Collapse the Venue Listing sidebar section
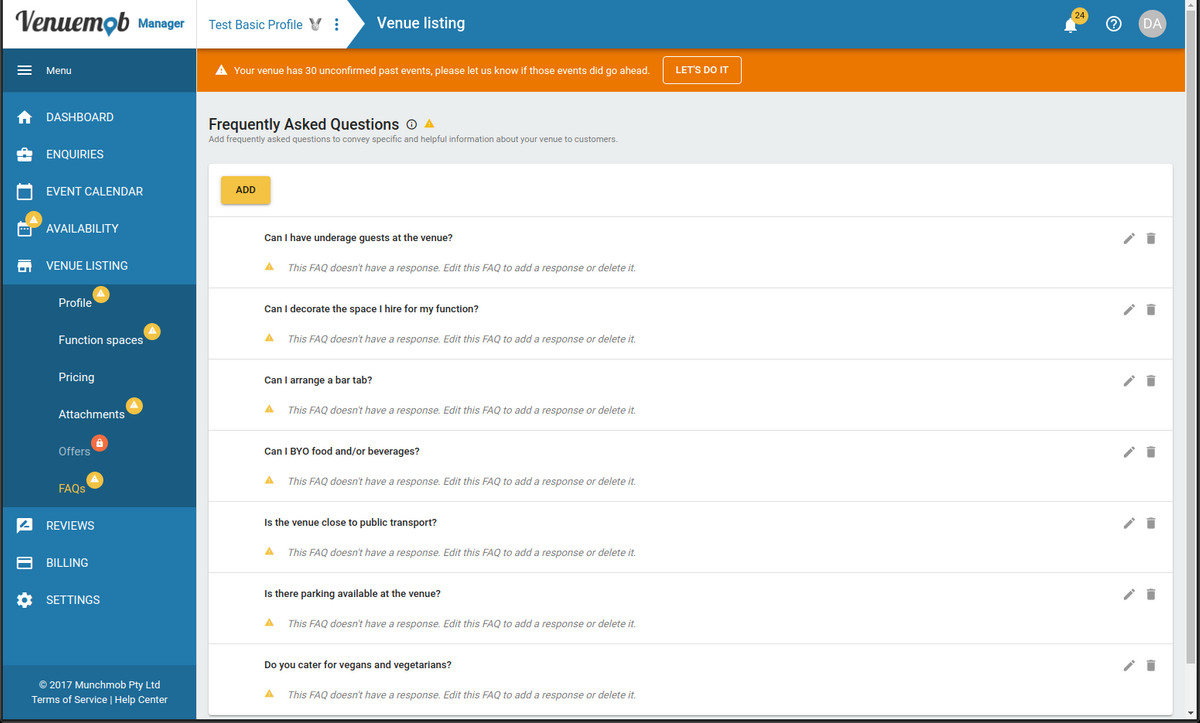The height and width of the screenshot is (723, 1200). [x=86, y=266]
